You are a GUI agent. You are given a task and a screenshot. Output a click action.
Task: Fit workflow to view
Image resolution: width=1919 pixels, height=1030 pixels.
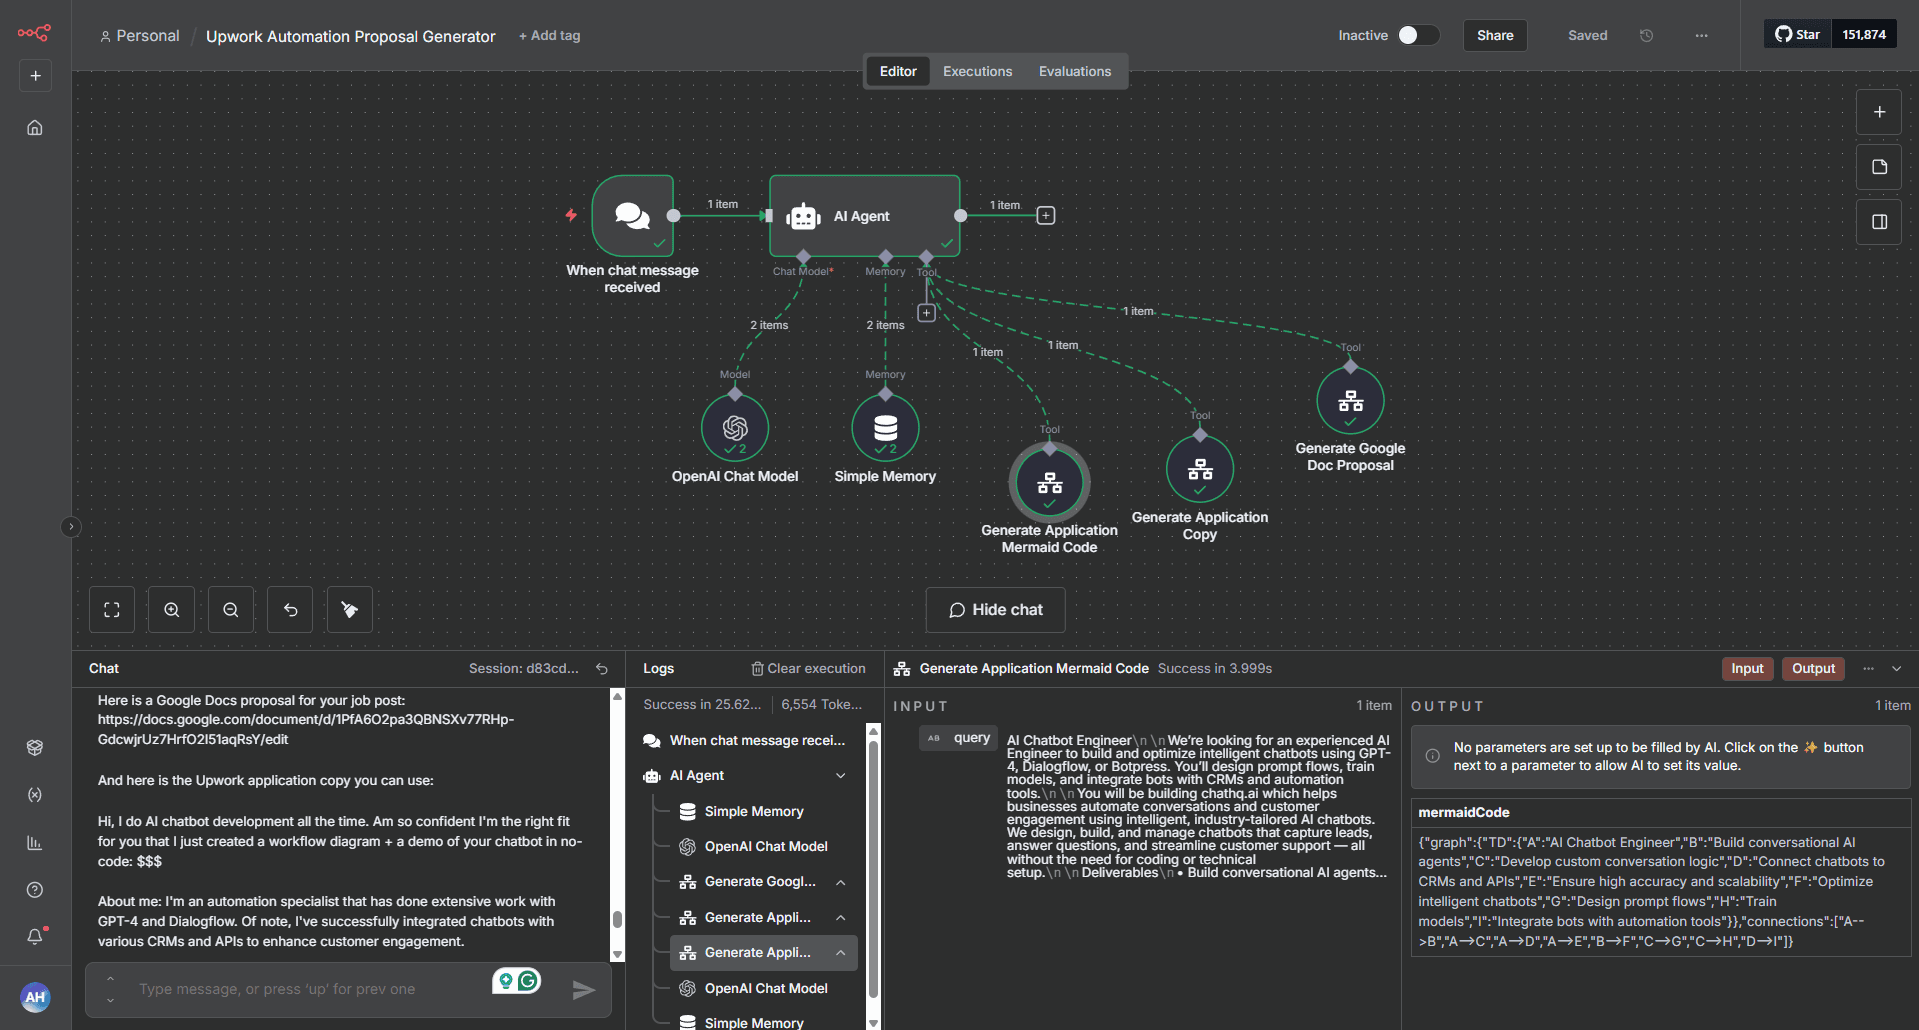click(x=112, y=610)
